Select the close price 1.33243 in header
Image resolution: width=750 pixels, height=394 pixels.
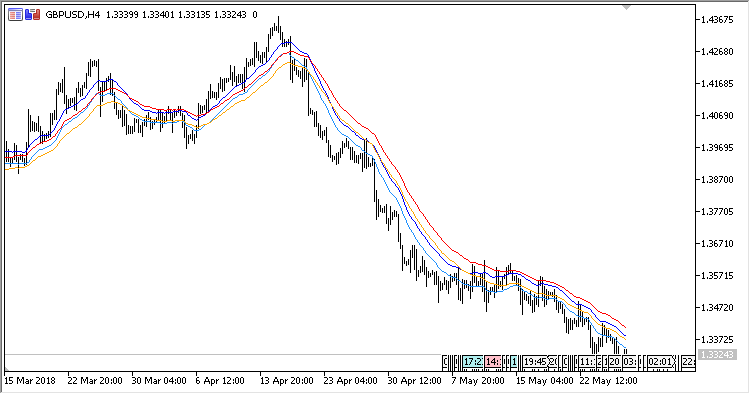(x=230, y=15)
